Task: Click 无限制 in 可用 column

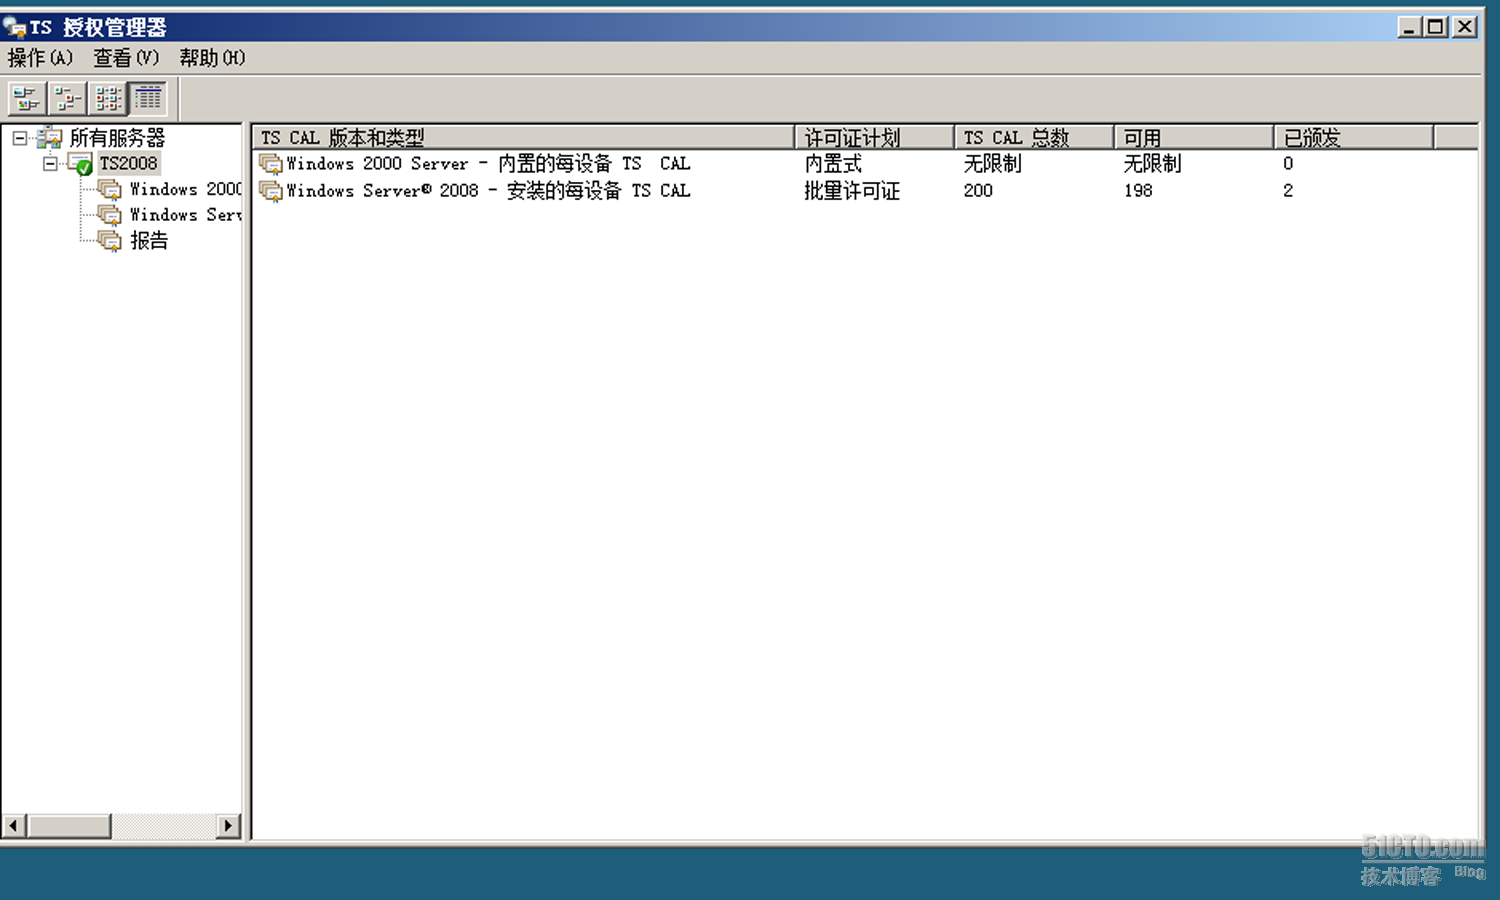Action: coord(1153,164)
